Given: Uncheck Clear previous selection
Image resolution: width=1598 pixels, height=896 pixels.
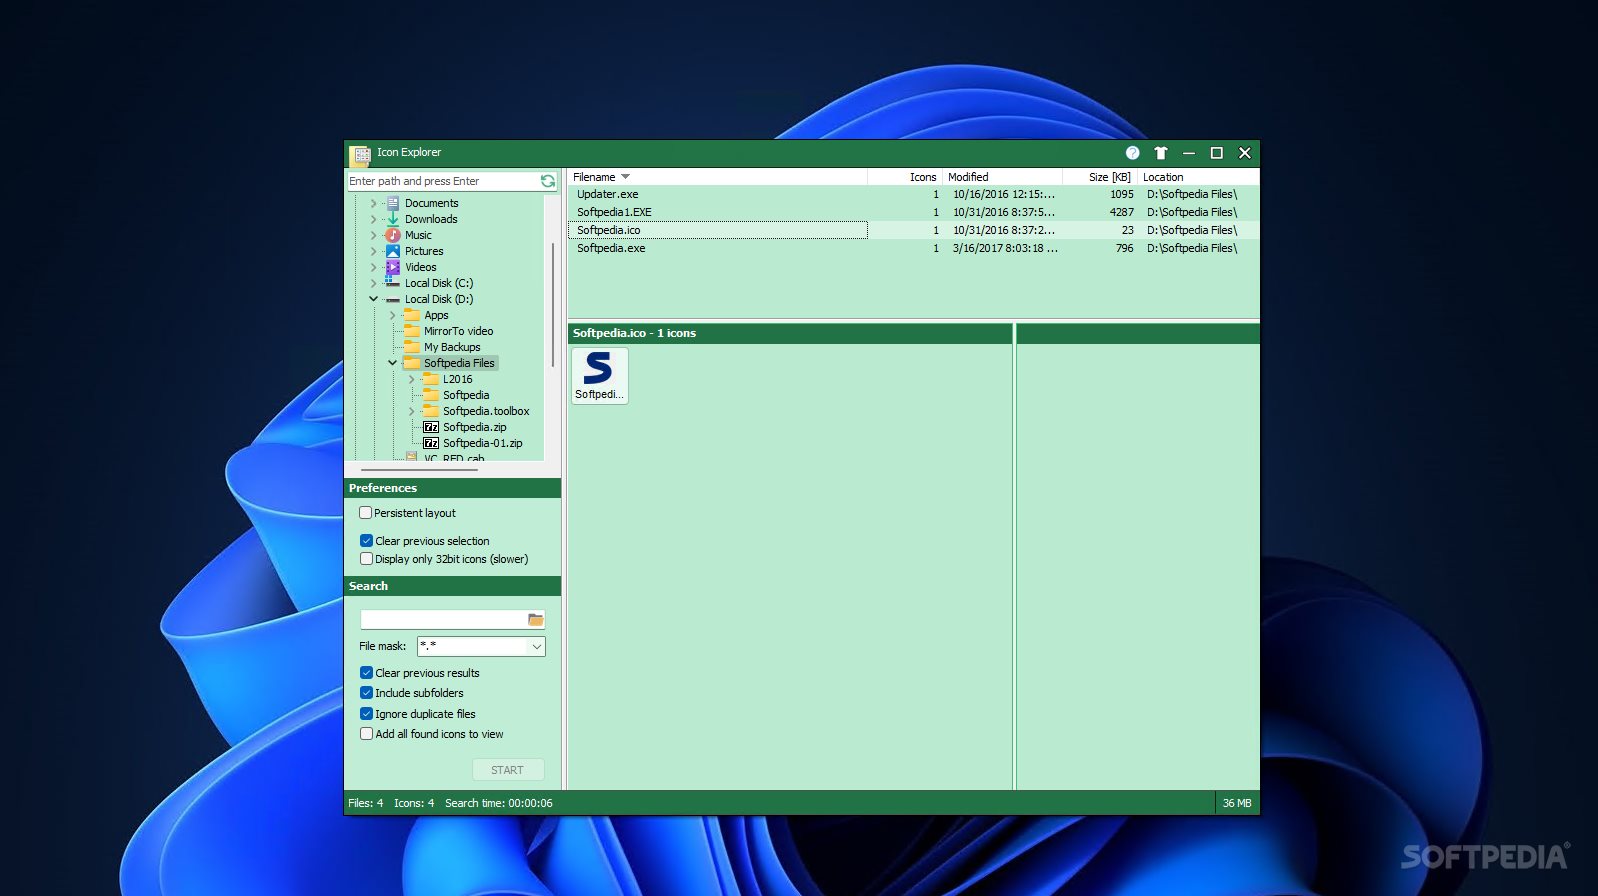Looking at the screenshot, I should point(366,541).
